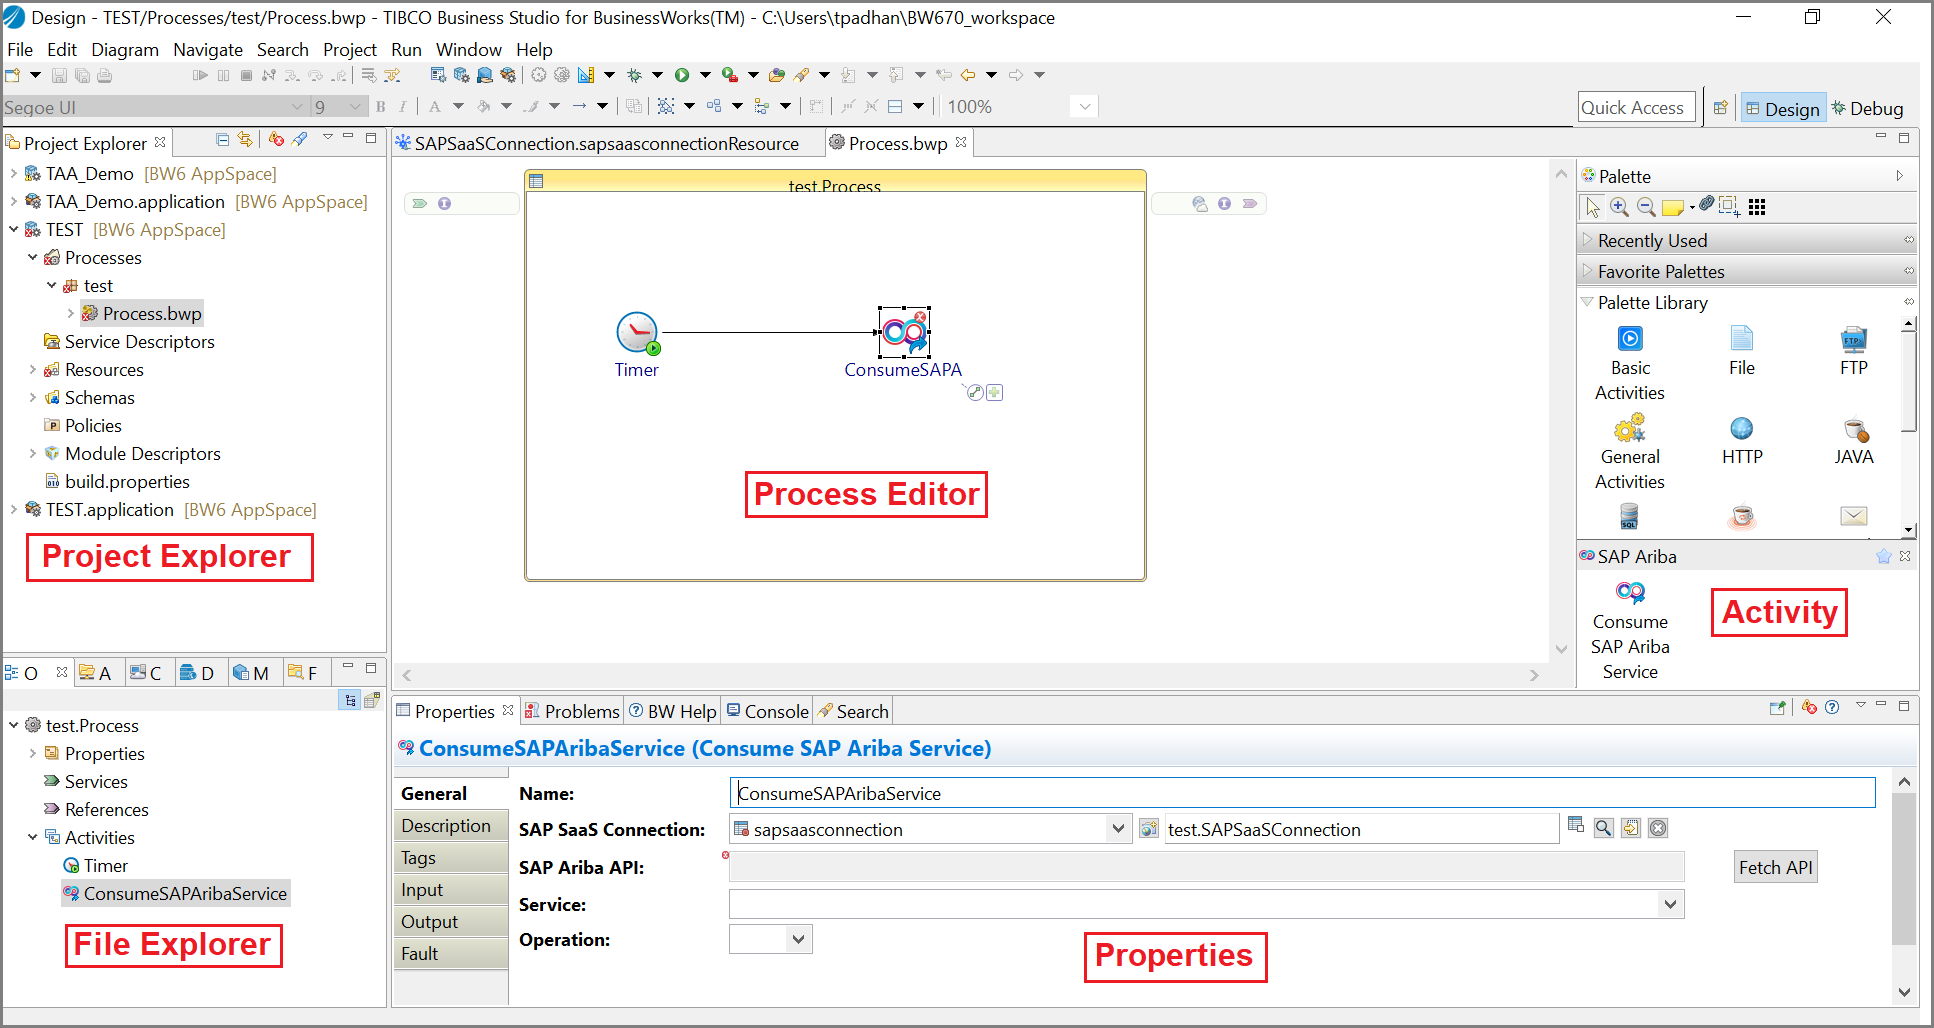The height and width of the screenshot is (1028, 1934).
Task: Click palette Zoom Out magnifier
Action: click(x=1646, y=207)
